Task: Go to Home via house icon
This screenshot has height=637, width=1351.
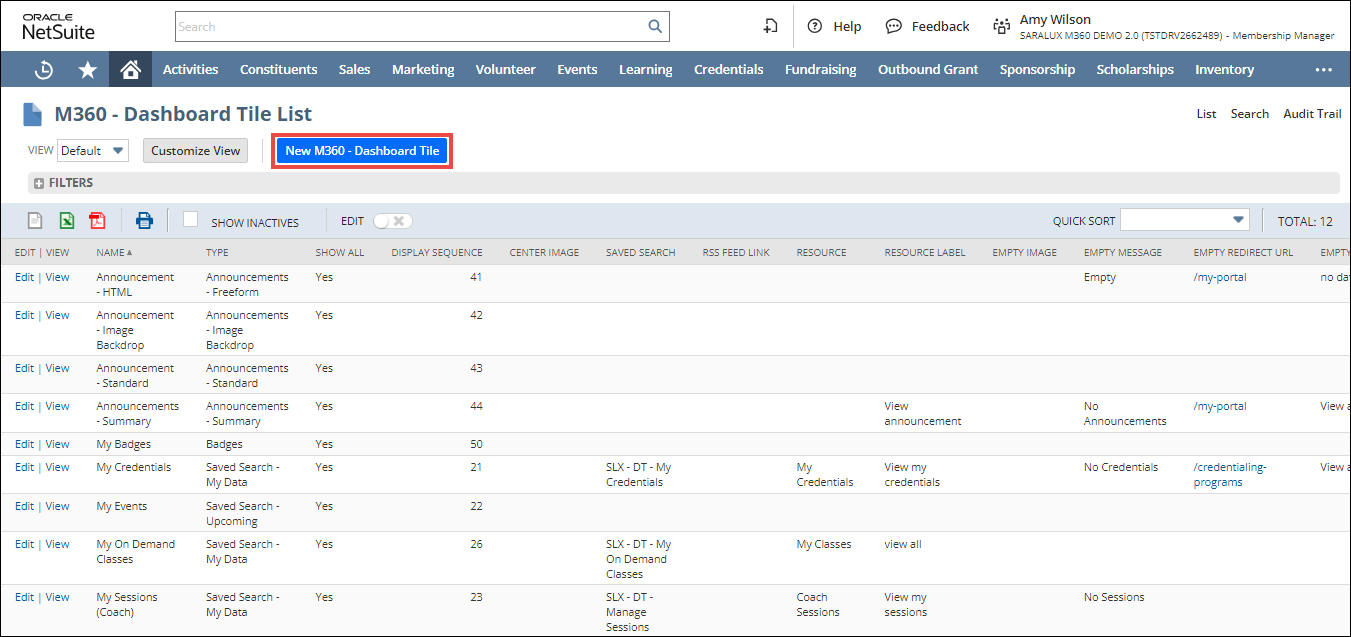Action: pos(130,70)
